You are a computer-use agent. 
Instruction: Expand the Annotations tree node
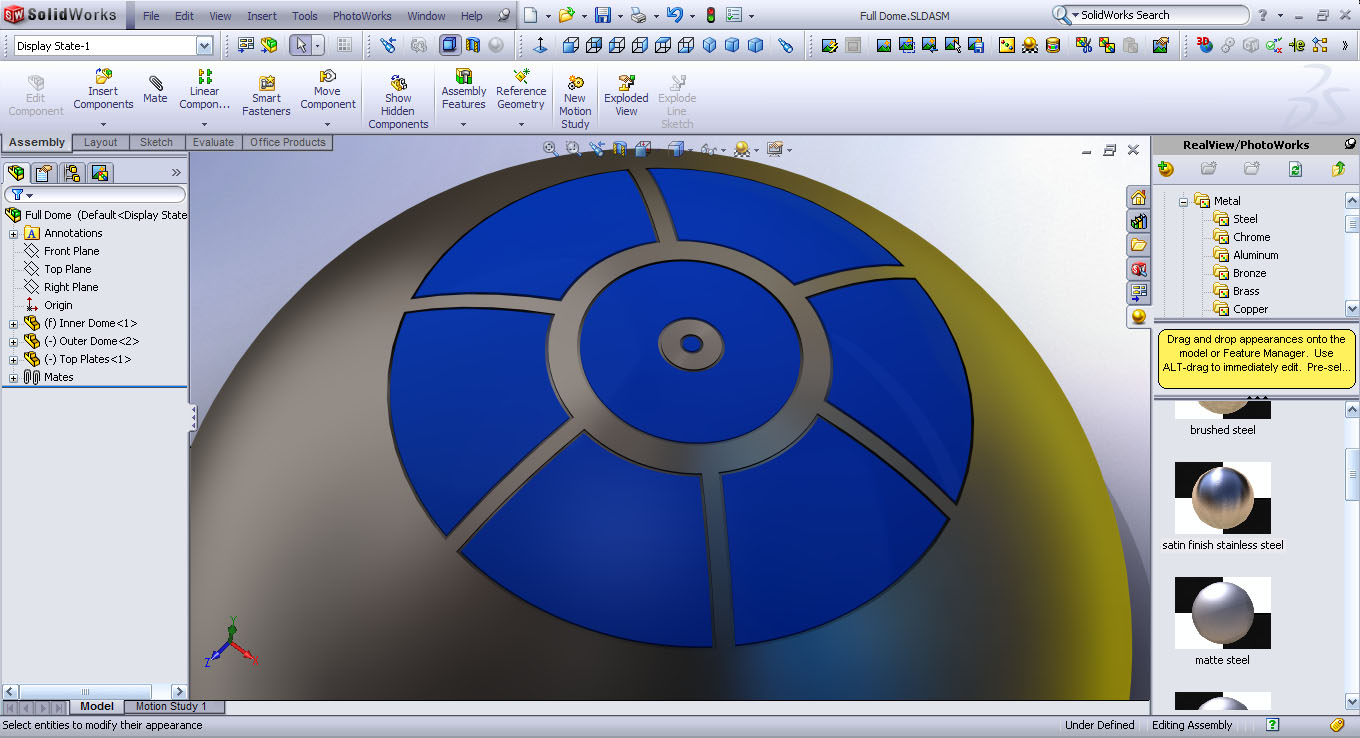14,233
